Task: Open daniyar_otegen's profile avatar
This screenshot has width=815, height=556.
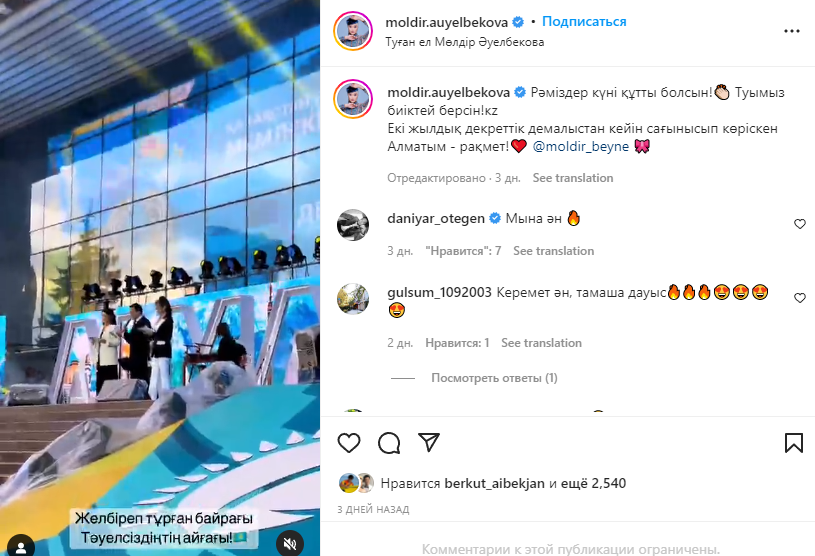Action: pyautogui.click(x=353, y=224)
